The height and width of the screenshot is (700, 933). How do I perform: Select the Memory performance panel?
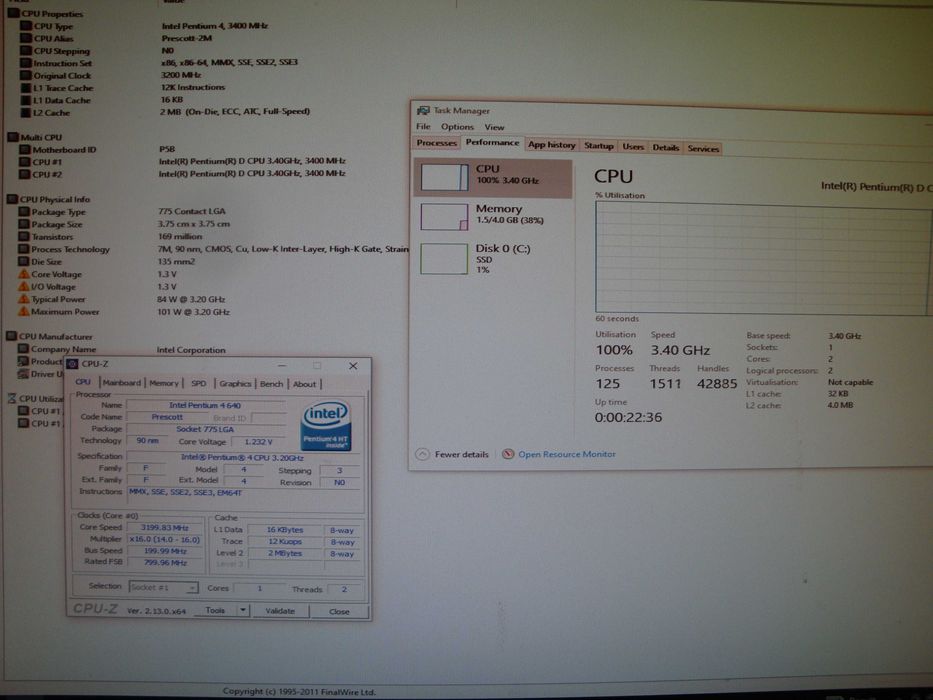point(493,216)
